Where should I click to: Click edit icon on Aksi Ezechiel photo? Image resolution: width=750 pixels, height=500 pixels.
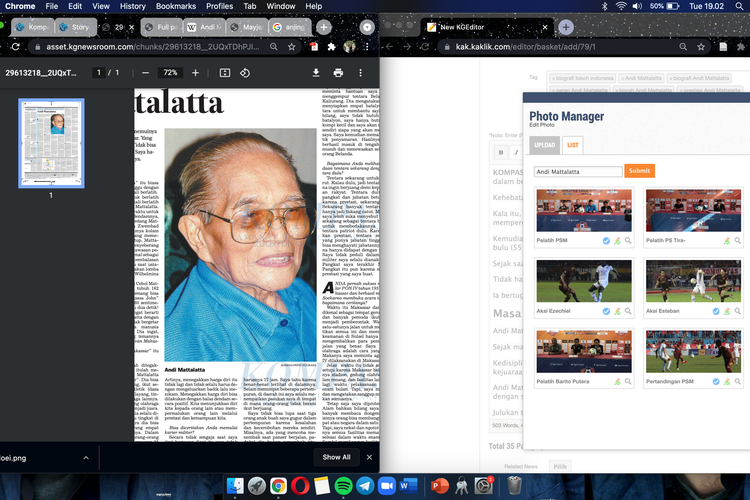[617, 311]
